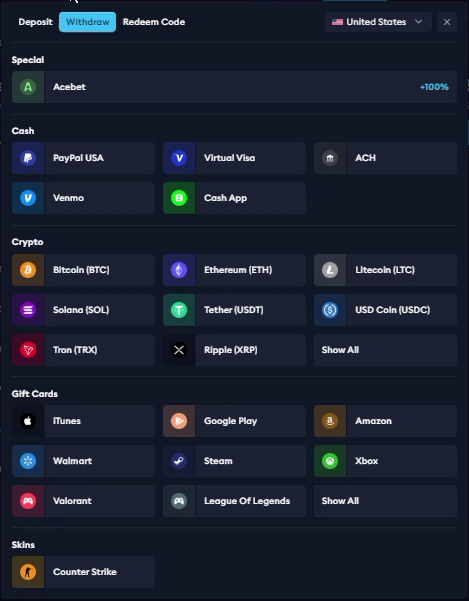Viewport: 469px width, 601px height.
Task: Select Steam gift card
Action: (234, 461)
